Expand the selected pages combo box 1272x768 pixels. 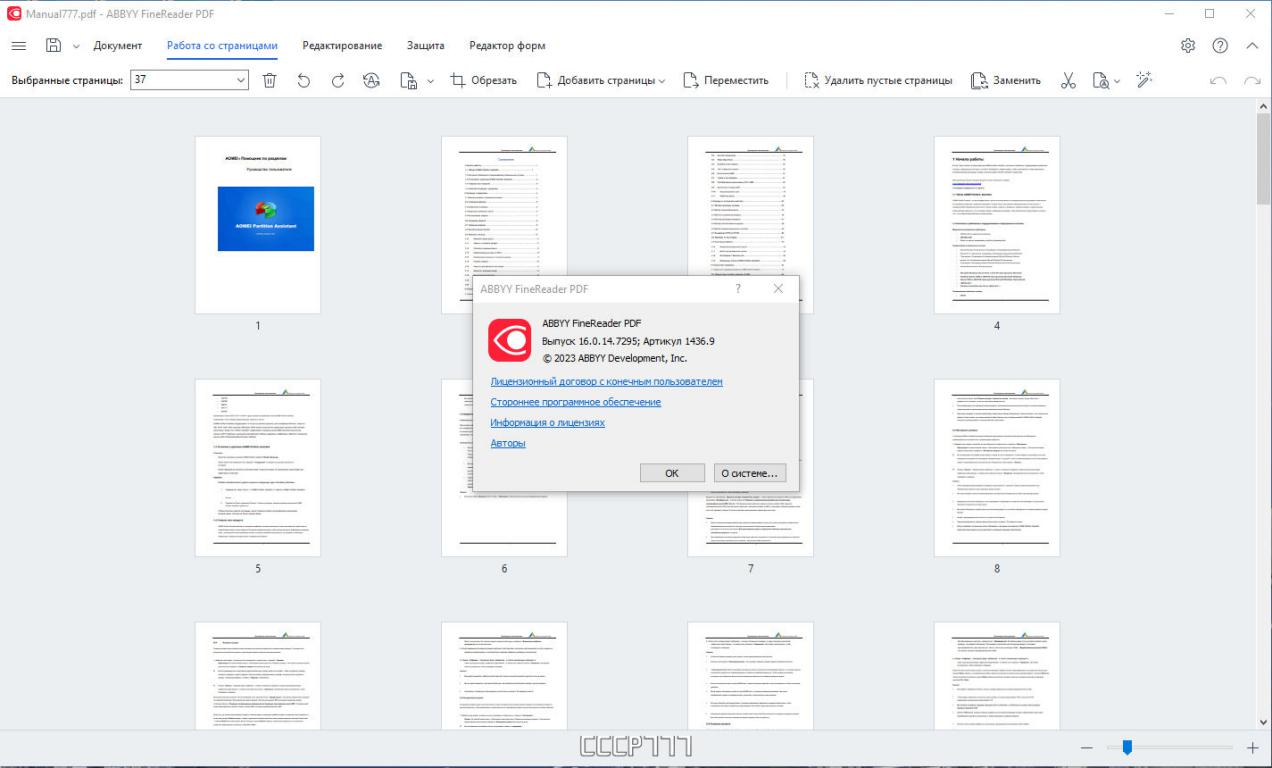(x=240, y=81)
